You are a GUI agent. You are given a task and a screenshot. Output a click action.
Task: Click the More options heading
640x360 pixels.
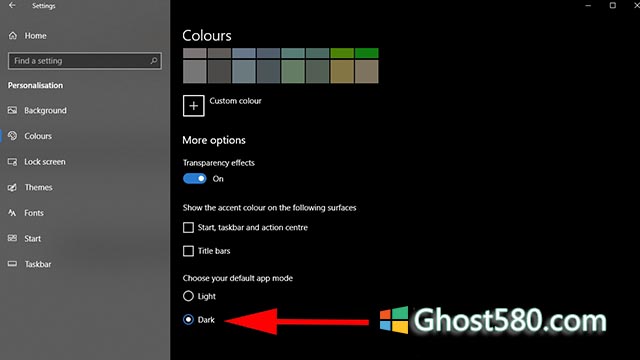(x=214, y=140)
